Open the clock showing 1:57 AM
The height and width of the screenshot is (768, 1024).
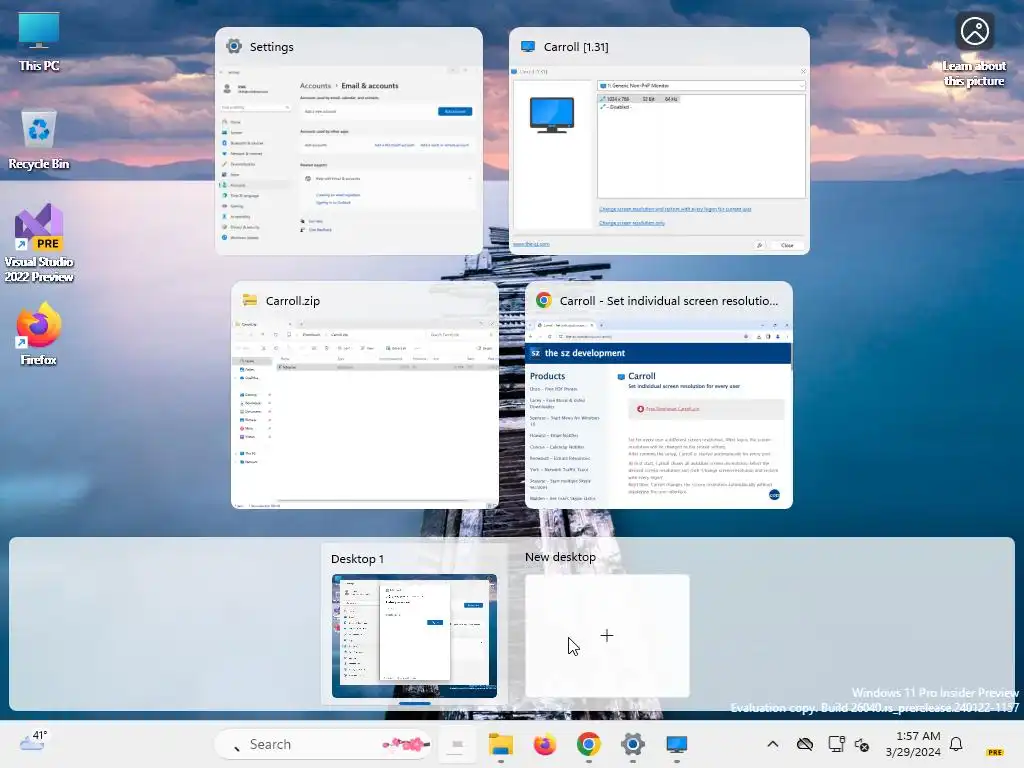(x=913, y=744)
